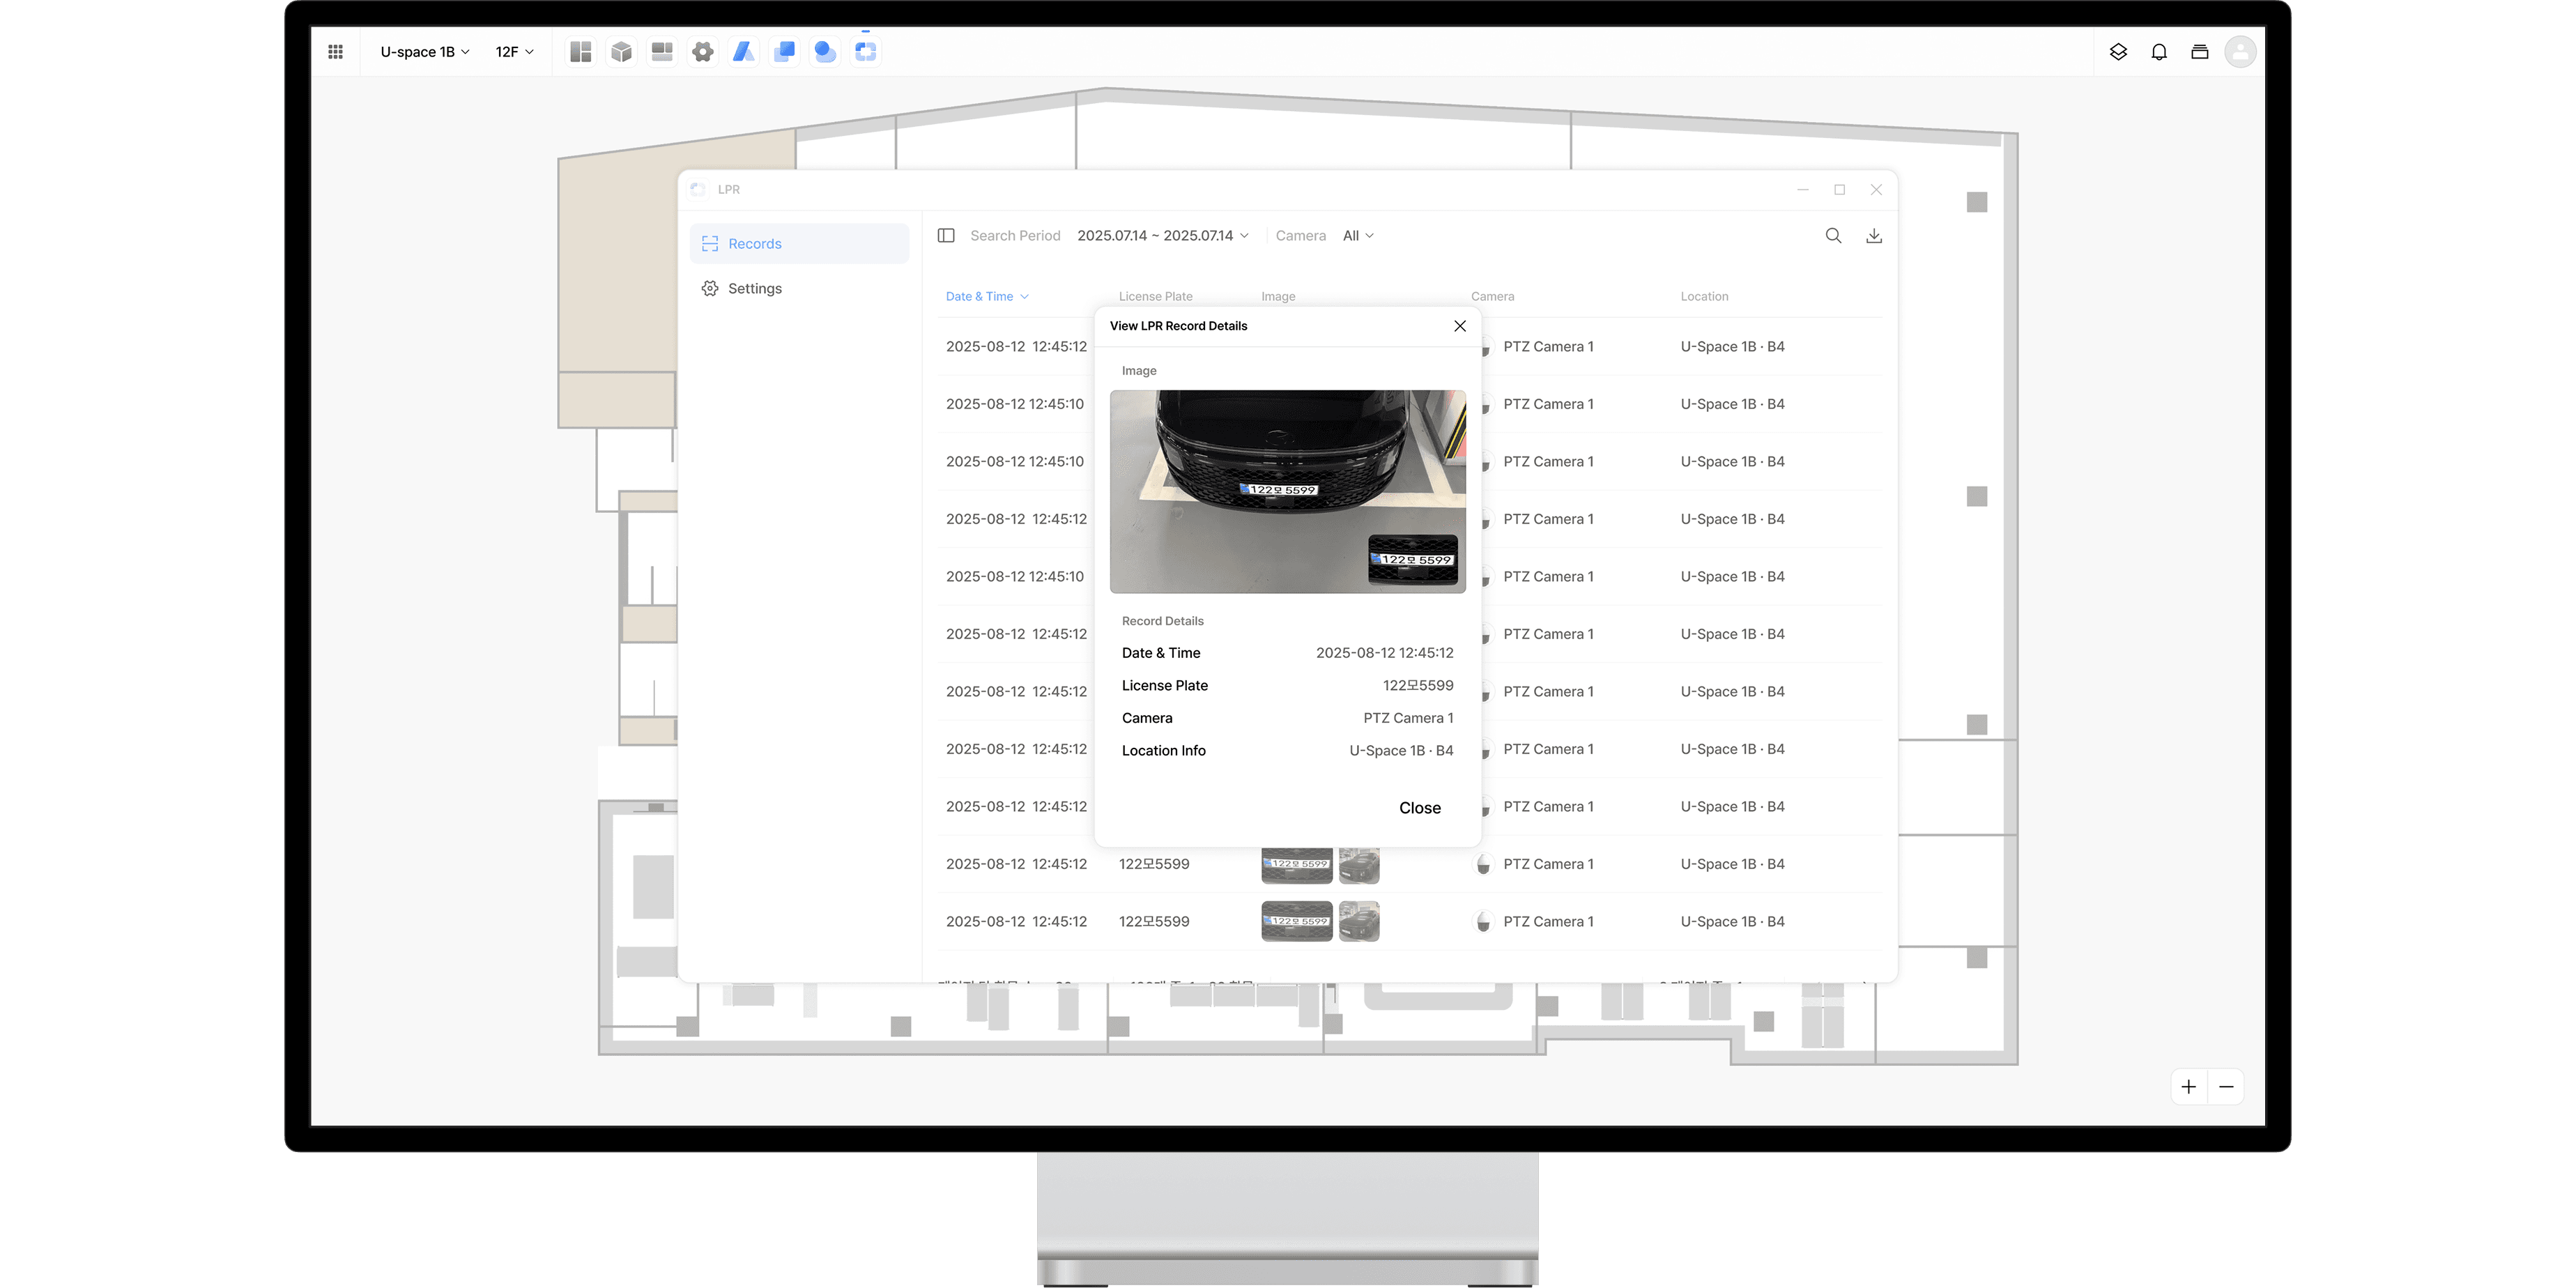This screenshot has width=2576, height=1288.
Task: Open the Camera All filter dropdown
Action: (x=1358, y=236)
